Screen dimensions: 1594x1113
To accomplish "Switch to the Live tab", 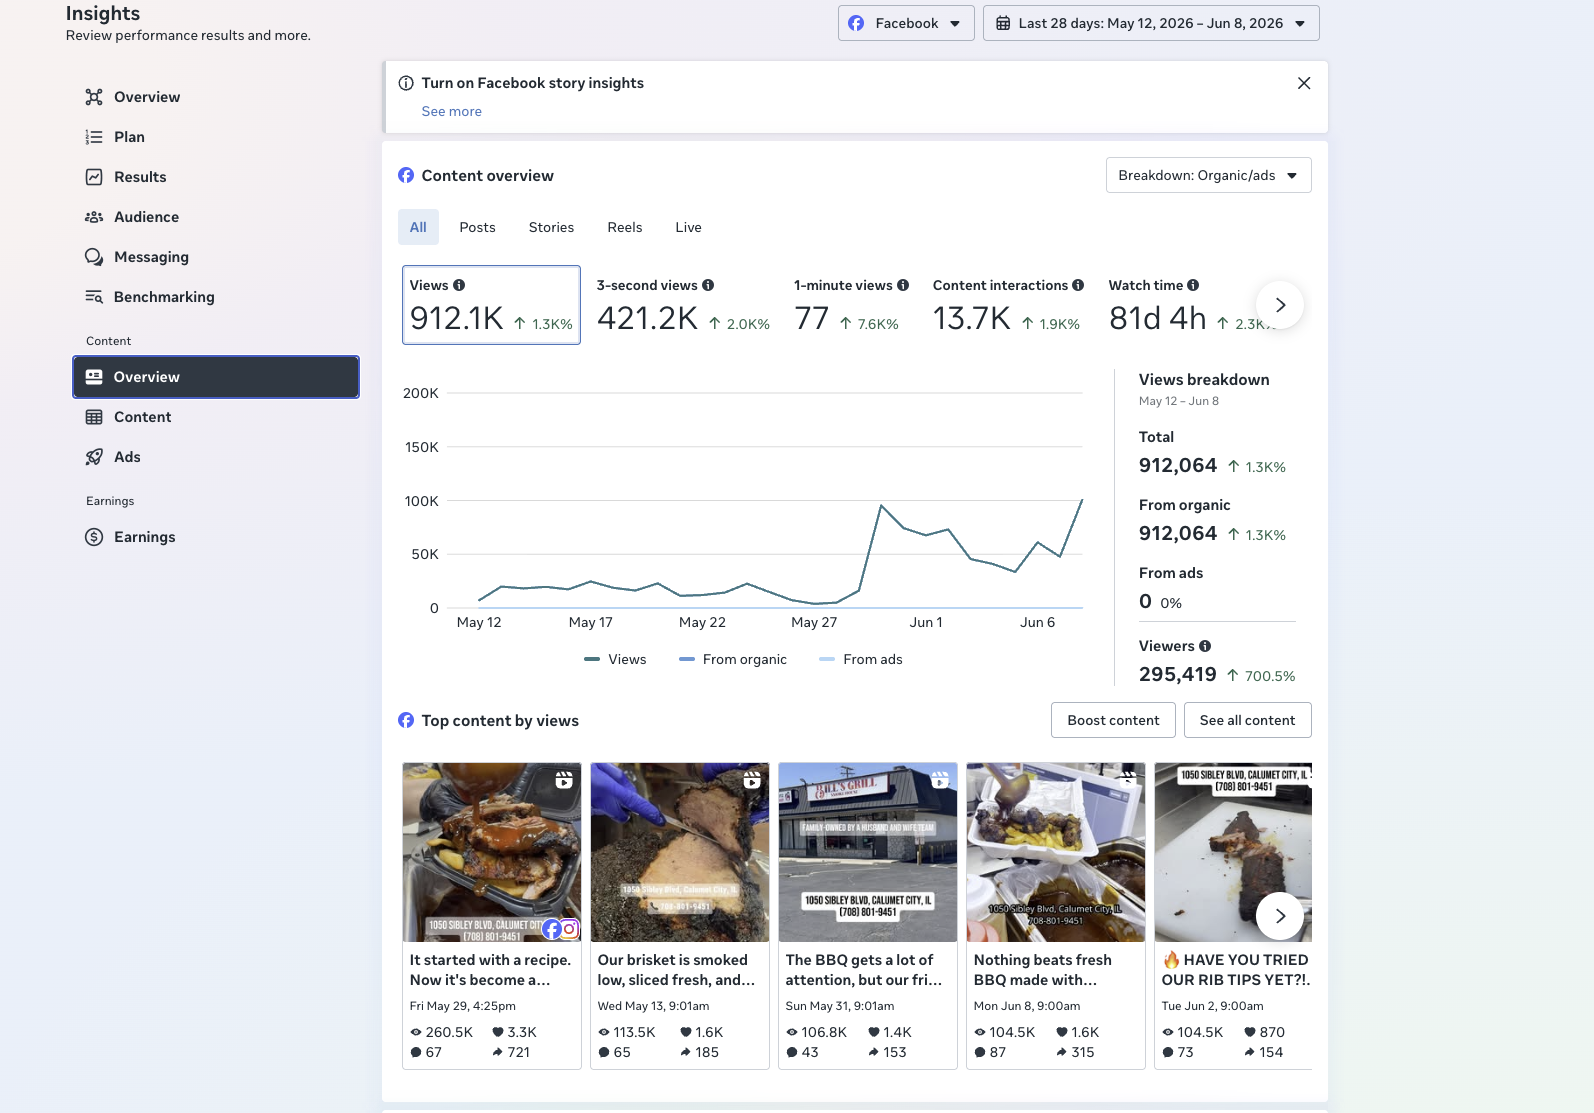I will (688, 227).
